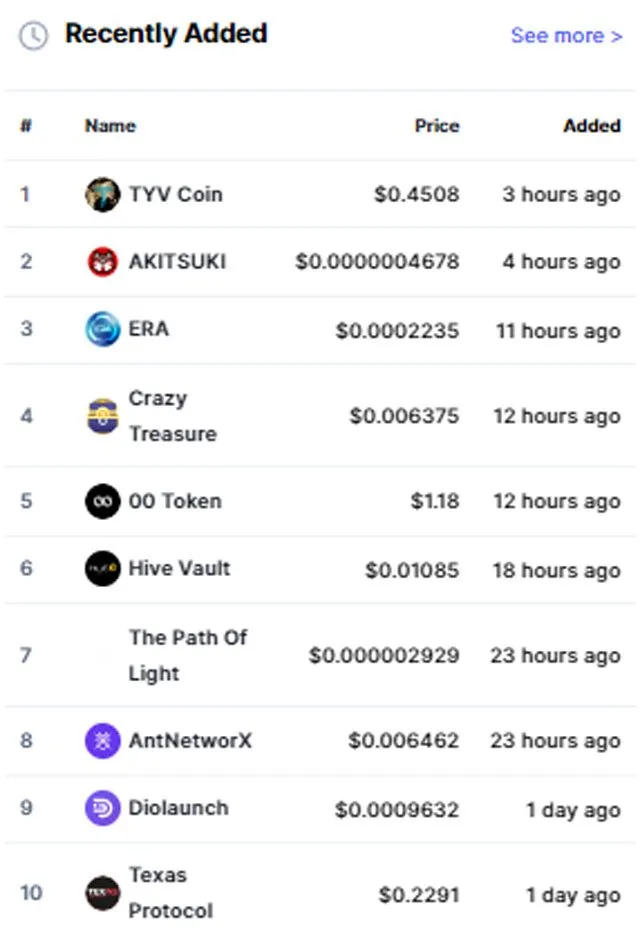
Task: Click the 00 Token black icon
Action: [102, 501]
